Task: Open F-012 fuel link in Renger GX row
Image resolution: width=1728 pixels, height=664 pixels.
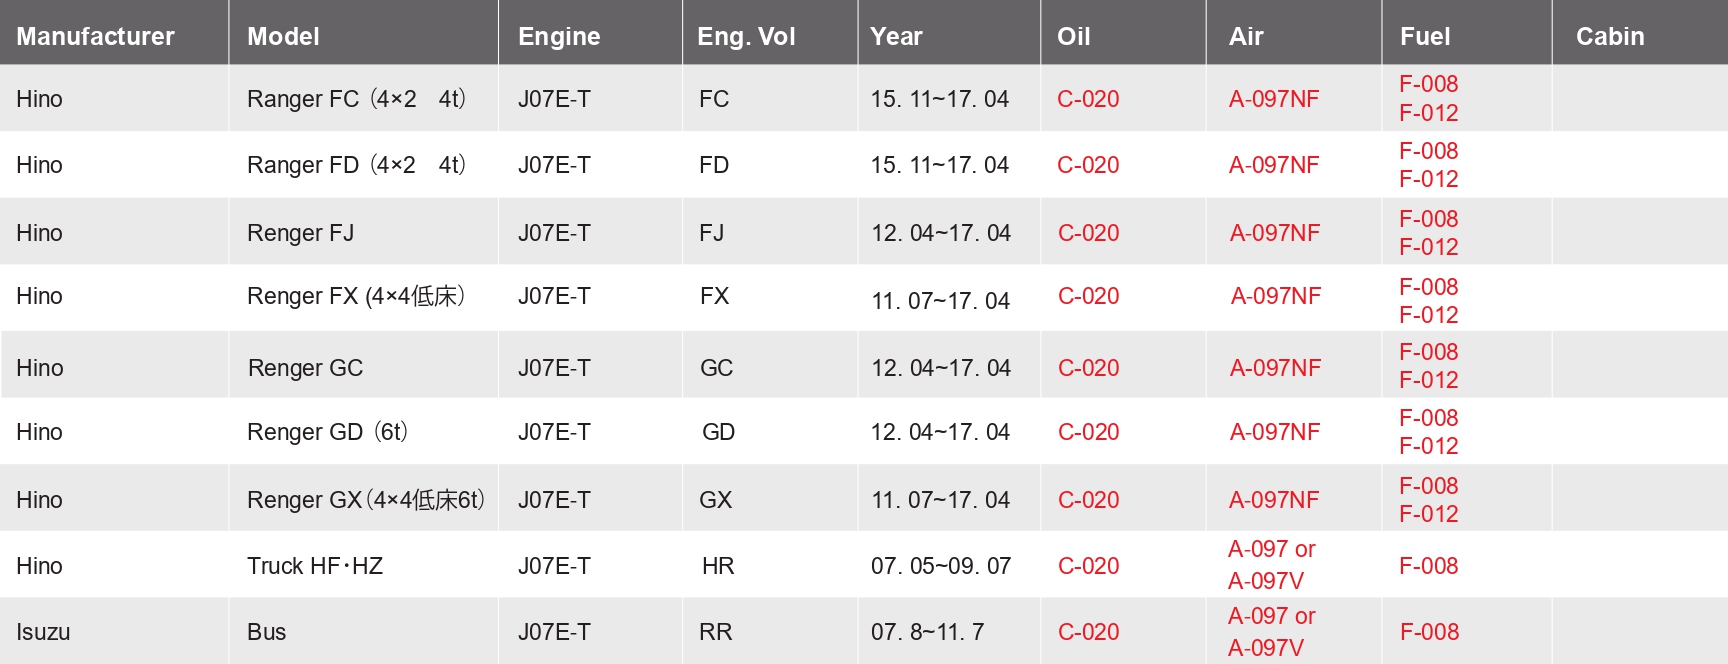Action: 1428,514
